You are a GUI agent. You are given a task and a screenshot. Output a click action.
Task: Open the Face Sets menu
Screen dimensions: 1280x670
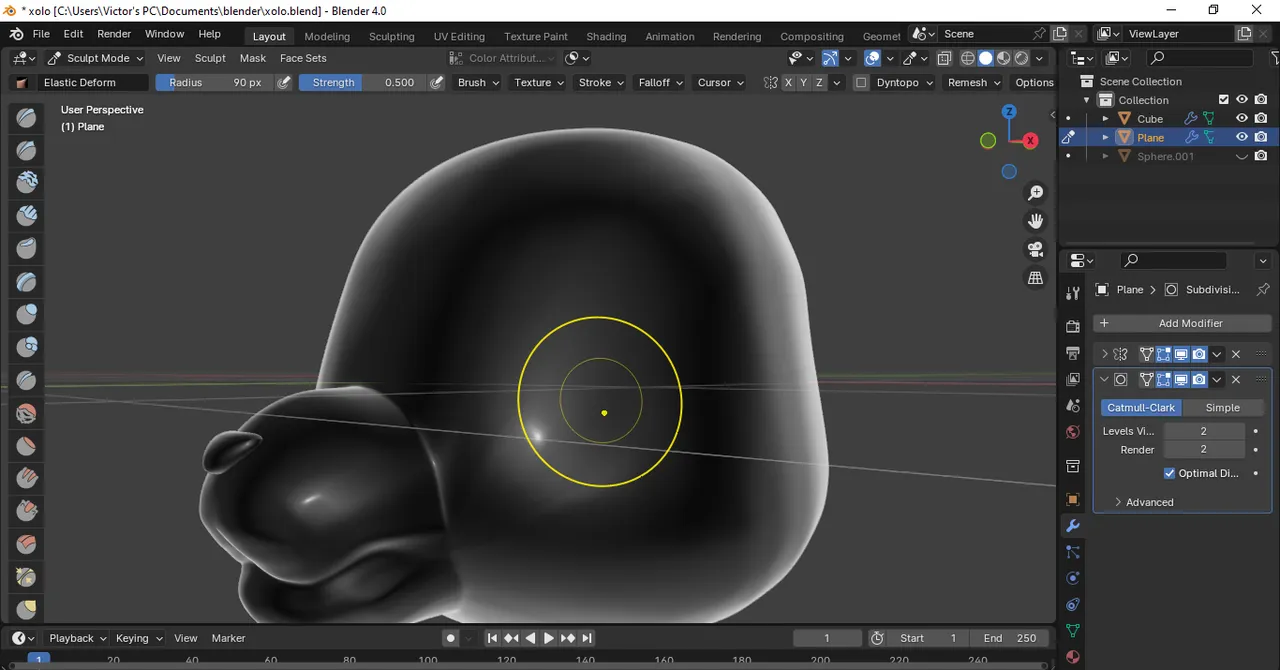point(303,58)
